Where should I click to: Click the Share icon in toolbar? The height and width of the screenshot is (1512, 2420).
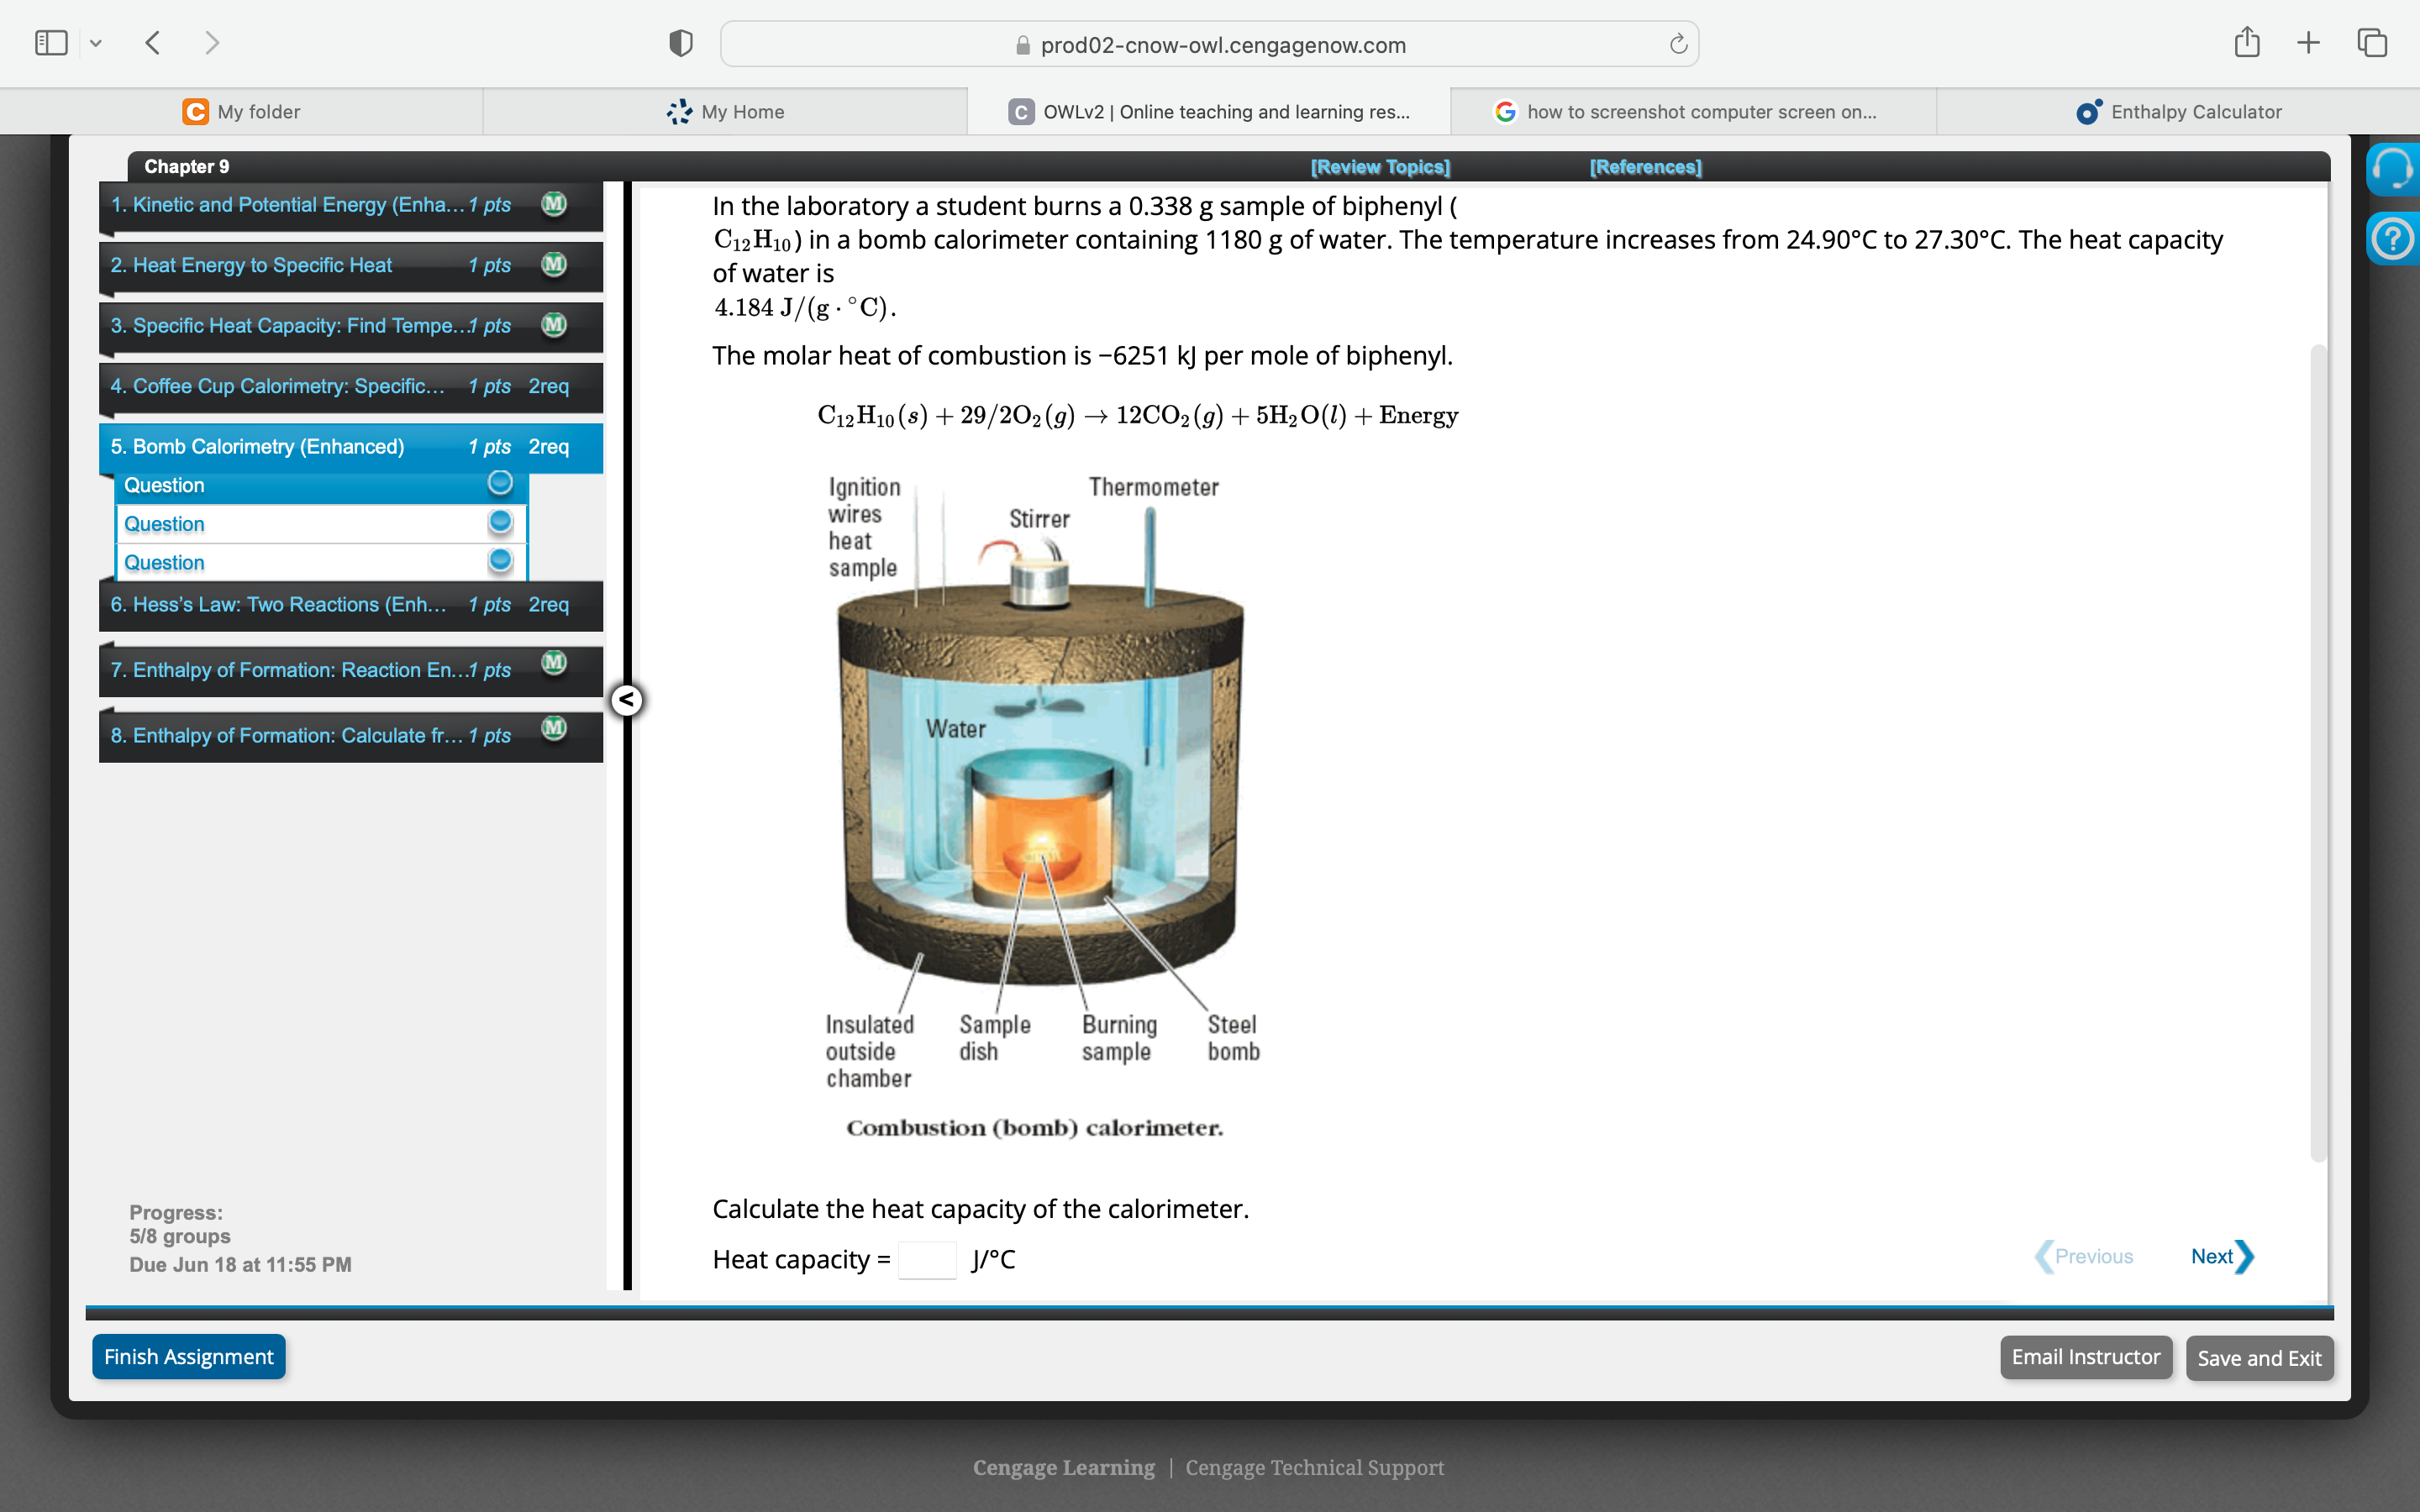pos(2247,42)
